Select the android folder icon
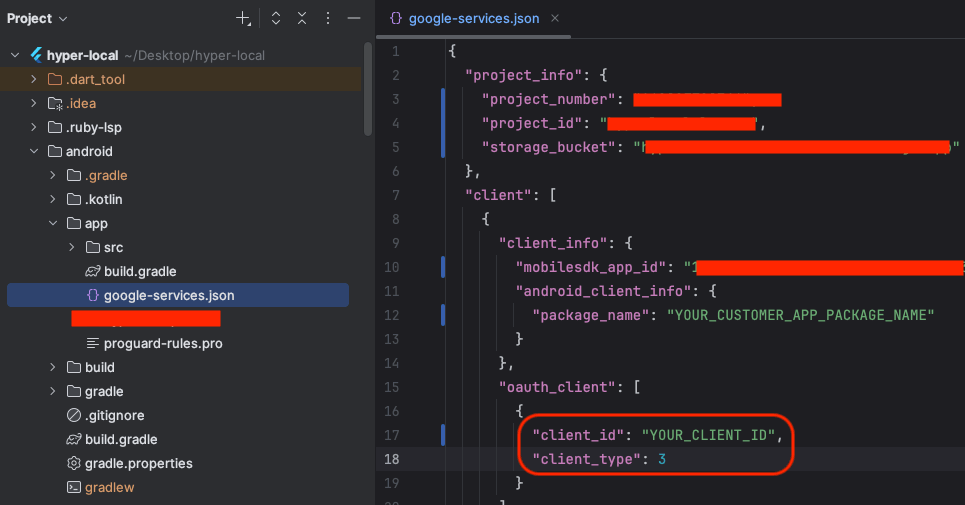 [x=55, y=151]
